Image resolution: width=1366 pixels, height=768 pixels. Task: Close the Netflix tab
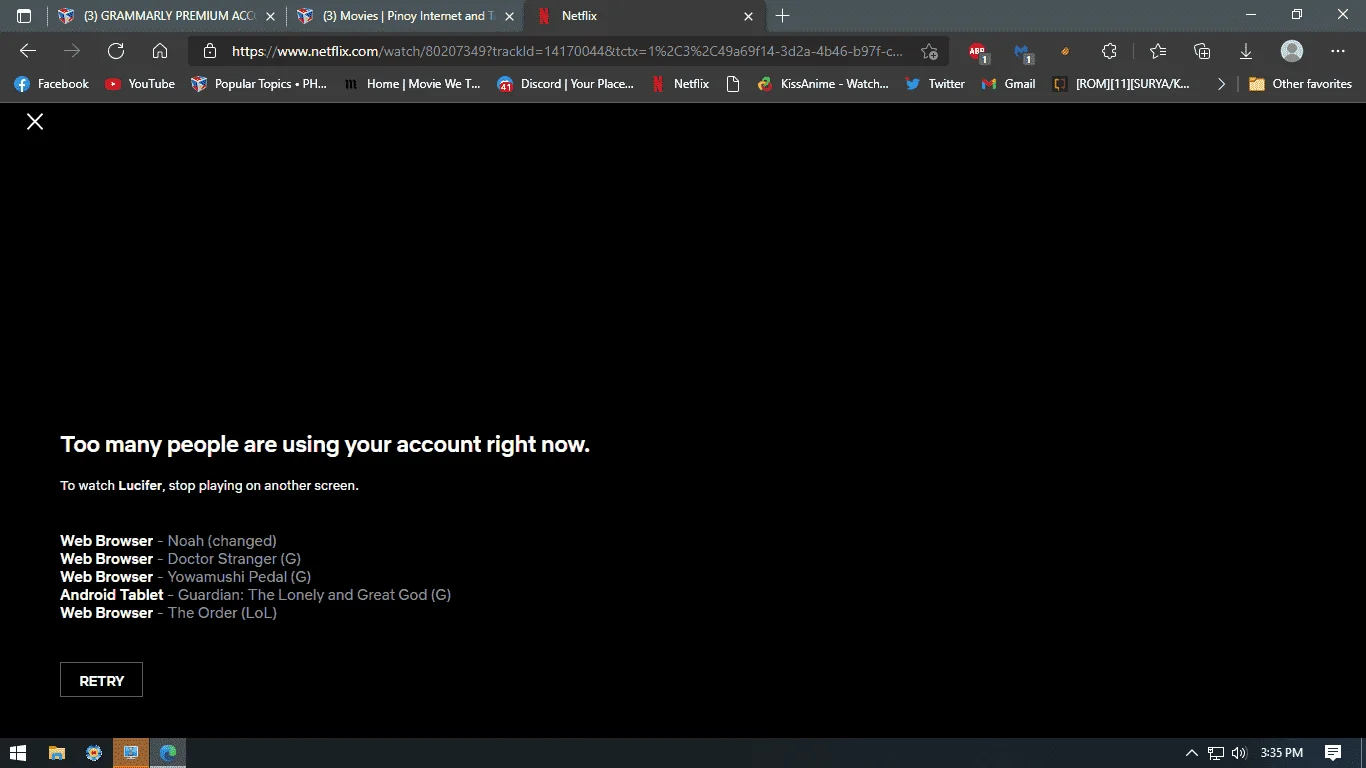point(748,16)
